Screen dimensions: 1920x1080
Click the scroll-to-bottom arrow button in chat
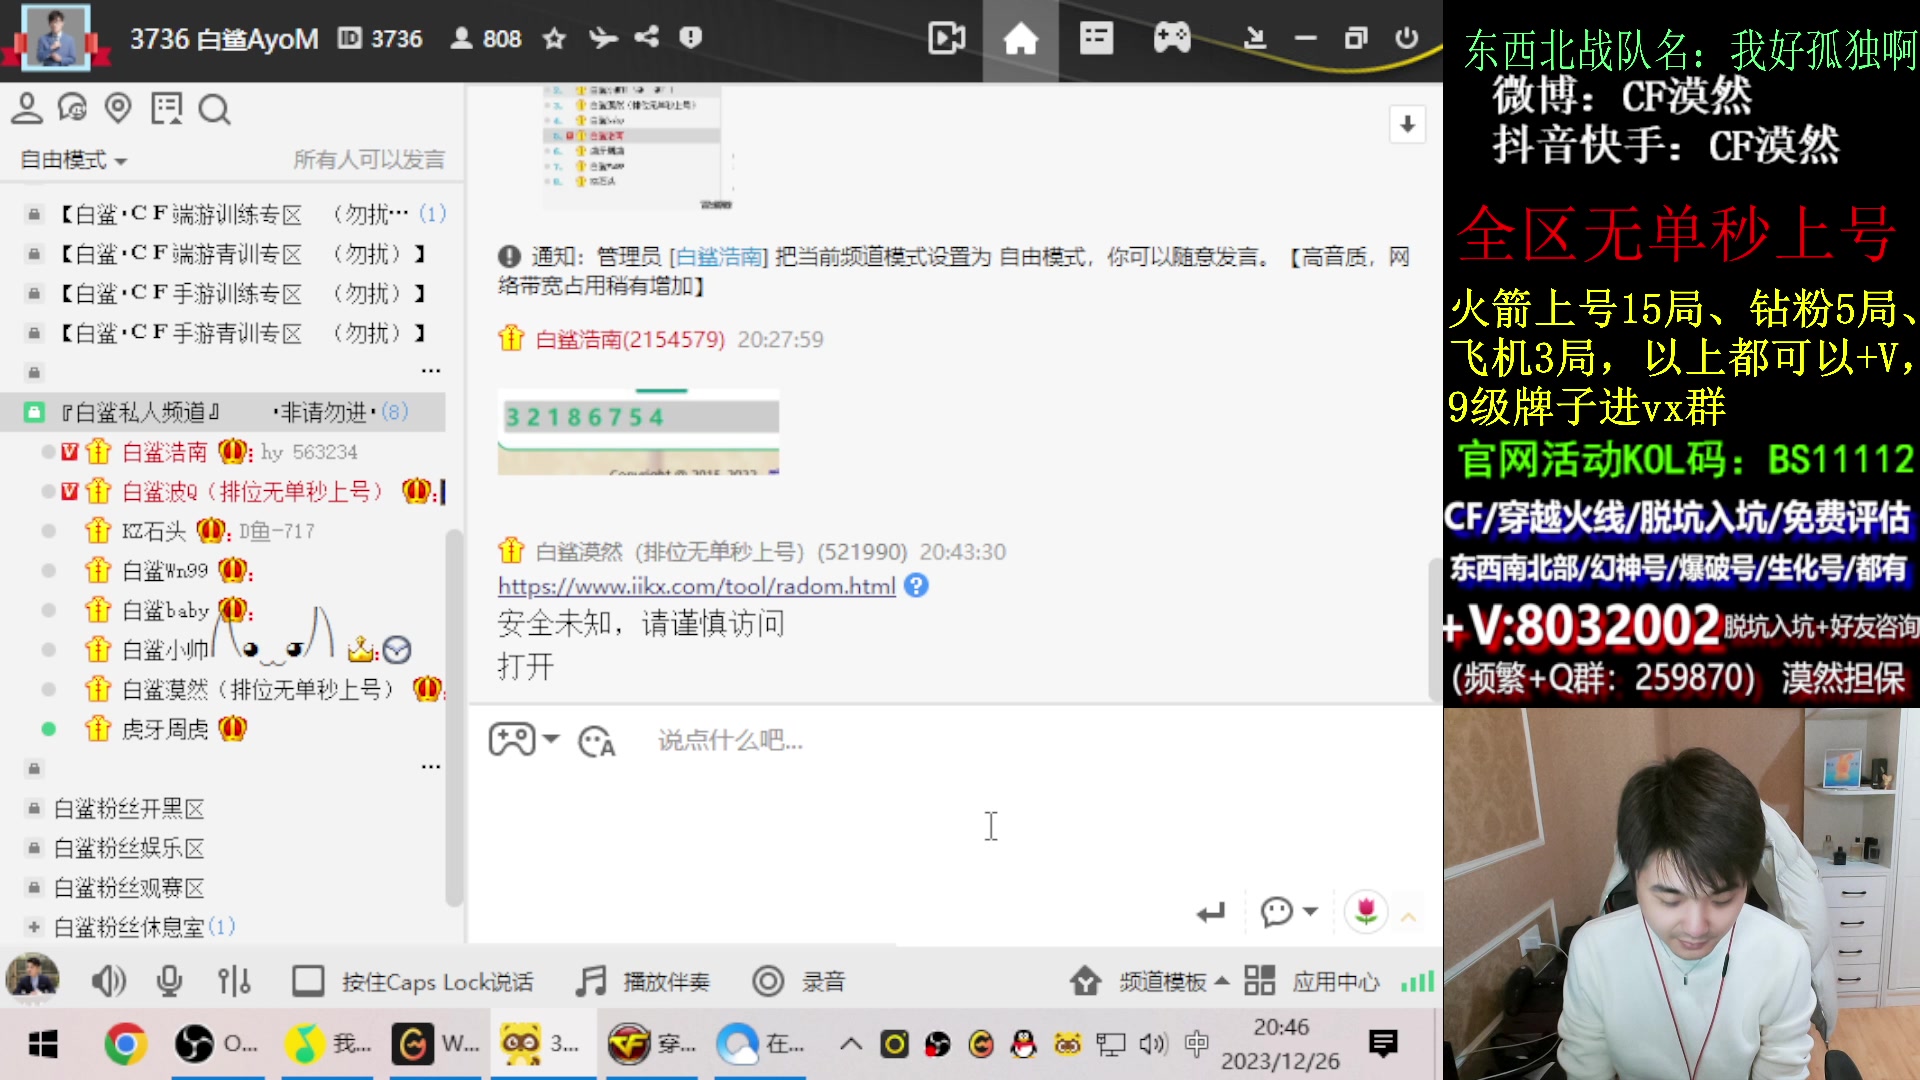click(1407, 124)
